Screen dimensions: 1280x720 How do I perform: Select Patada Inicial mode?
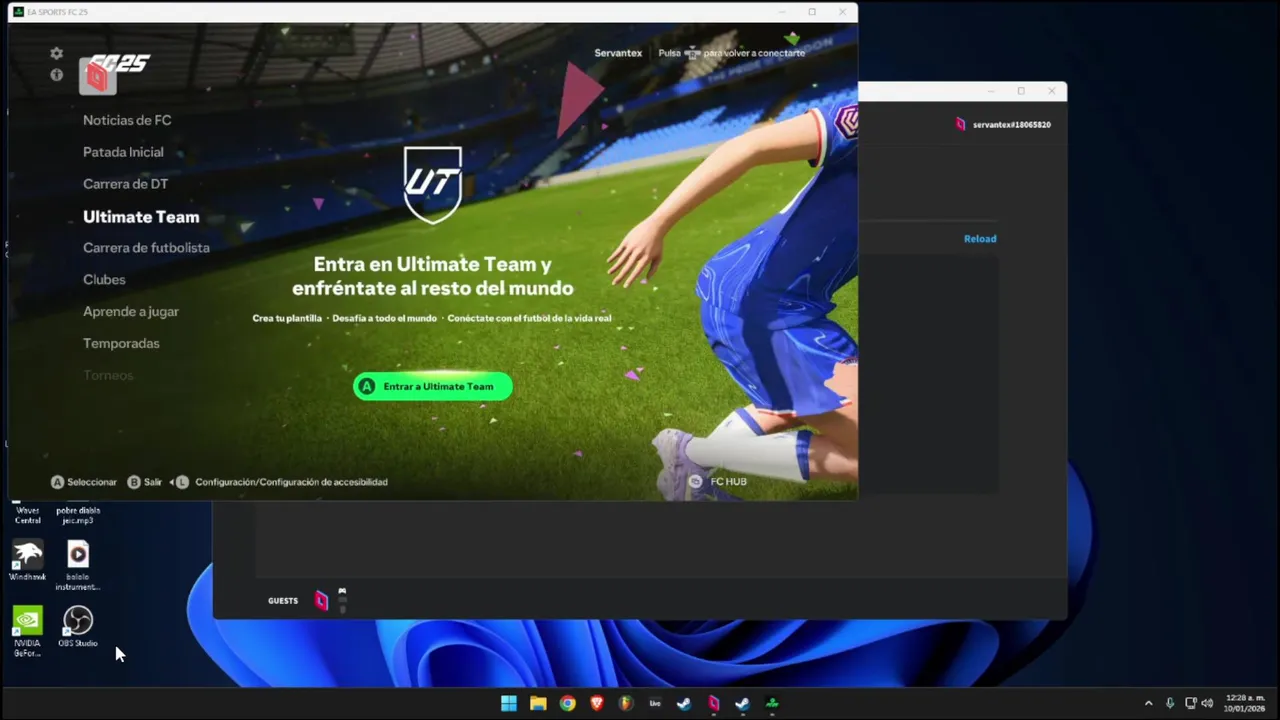click(123, 152)
